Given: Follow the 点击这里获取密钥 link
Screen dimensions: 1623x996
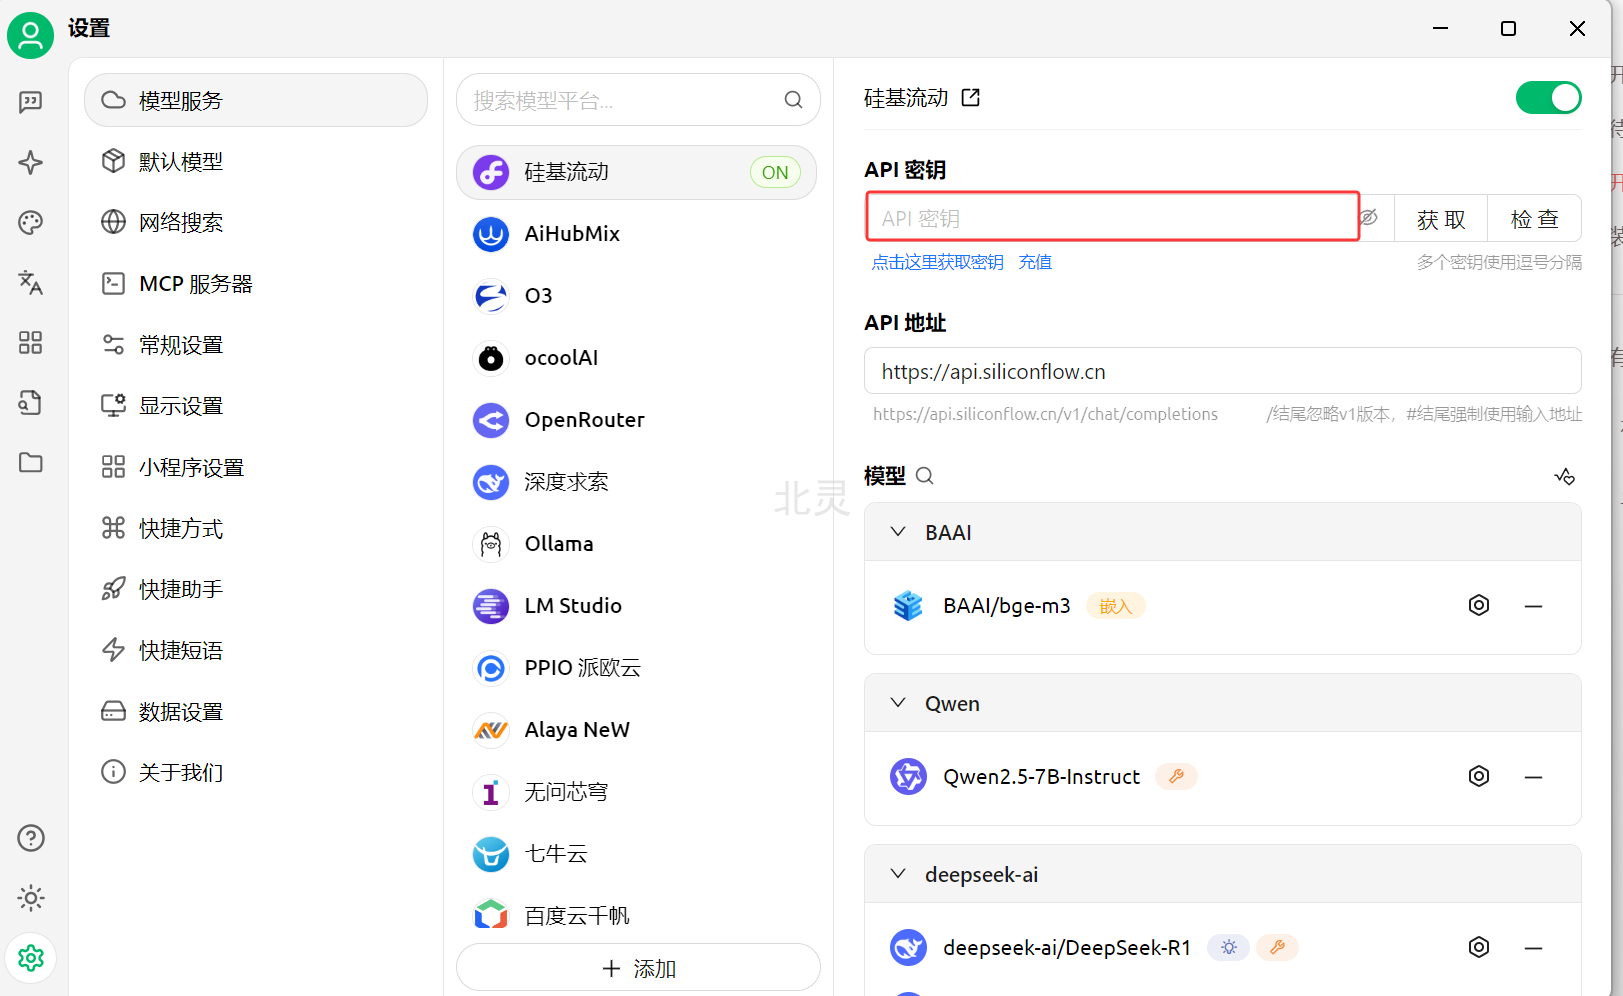Looking at the screenshot, I should (x=938, y=262).
